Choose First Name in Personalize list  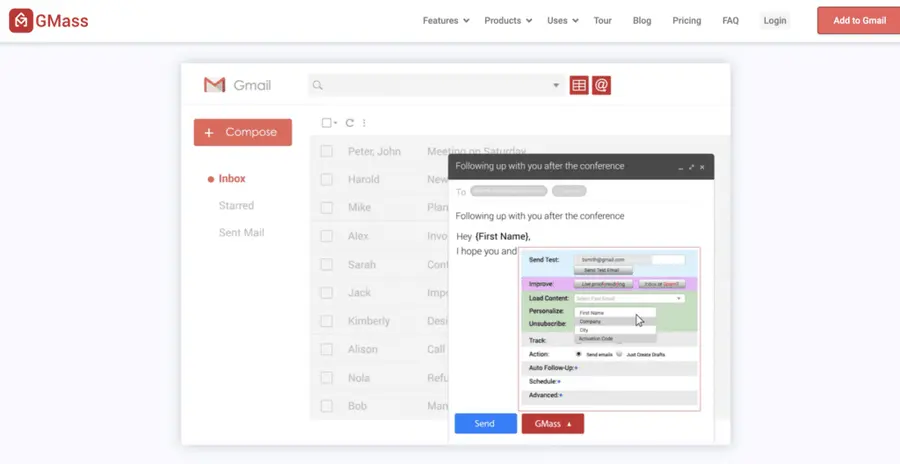[615, 313]
